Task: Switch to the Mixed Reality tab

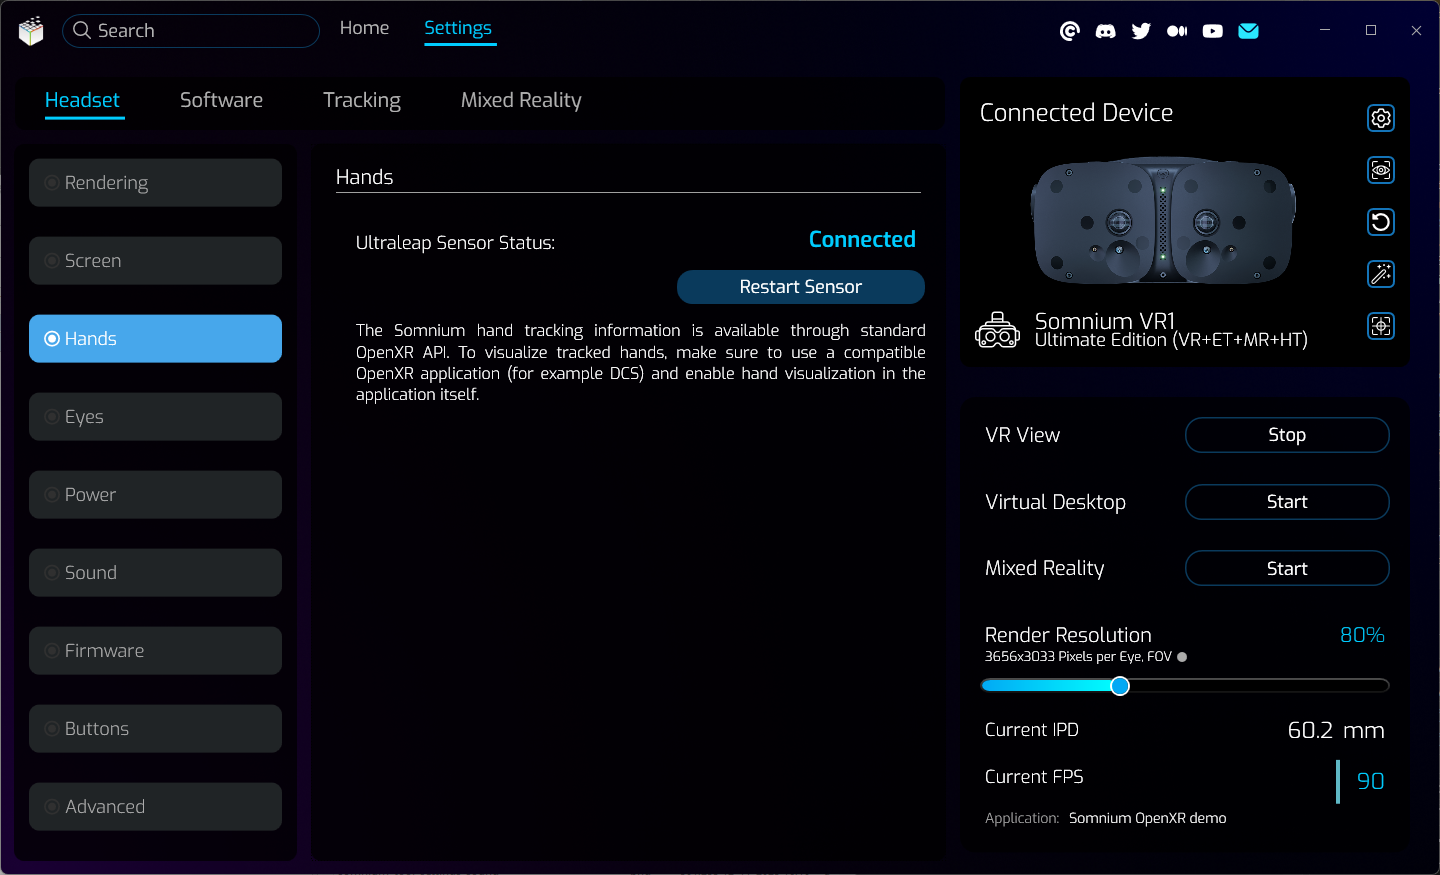Action: tap(520, 100)
